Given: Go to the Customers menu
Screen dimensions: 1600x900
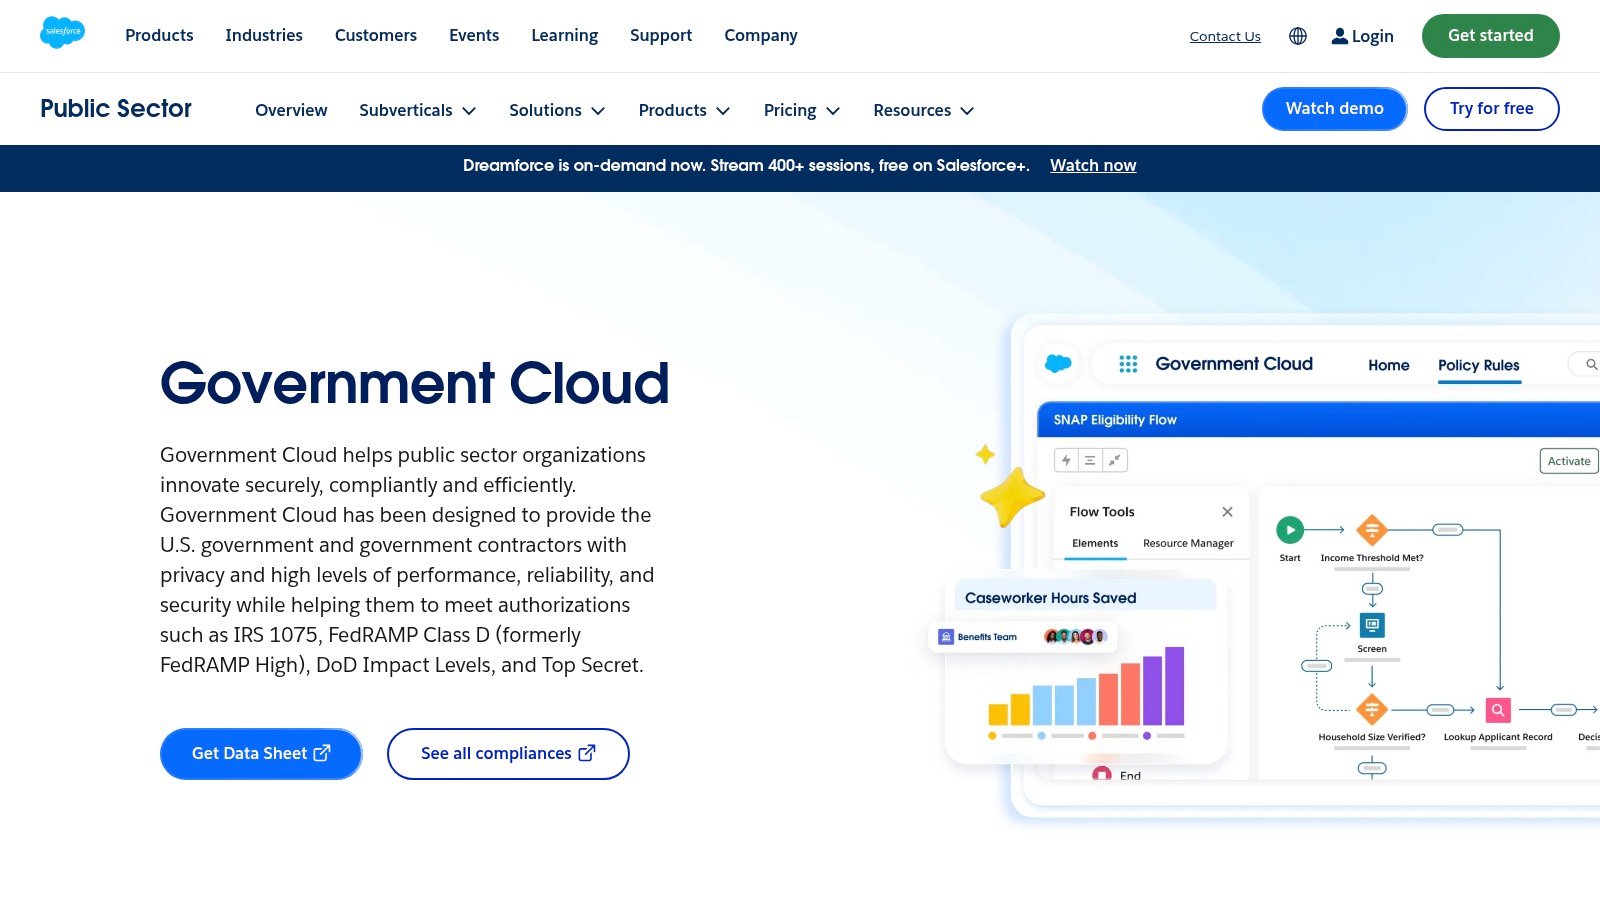Looking at the screenshot, I should (376, 35).
